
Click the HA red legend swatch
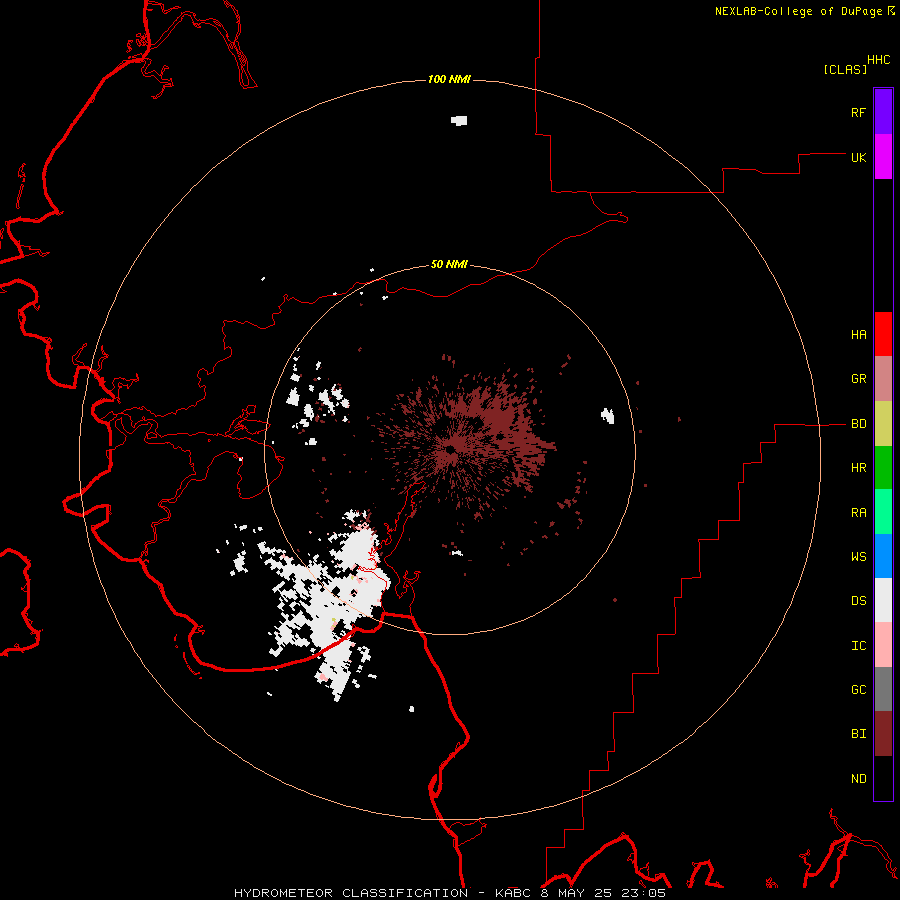pyautogui.click(x=883, y=334)
